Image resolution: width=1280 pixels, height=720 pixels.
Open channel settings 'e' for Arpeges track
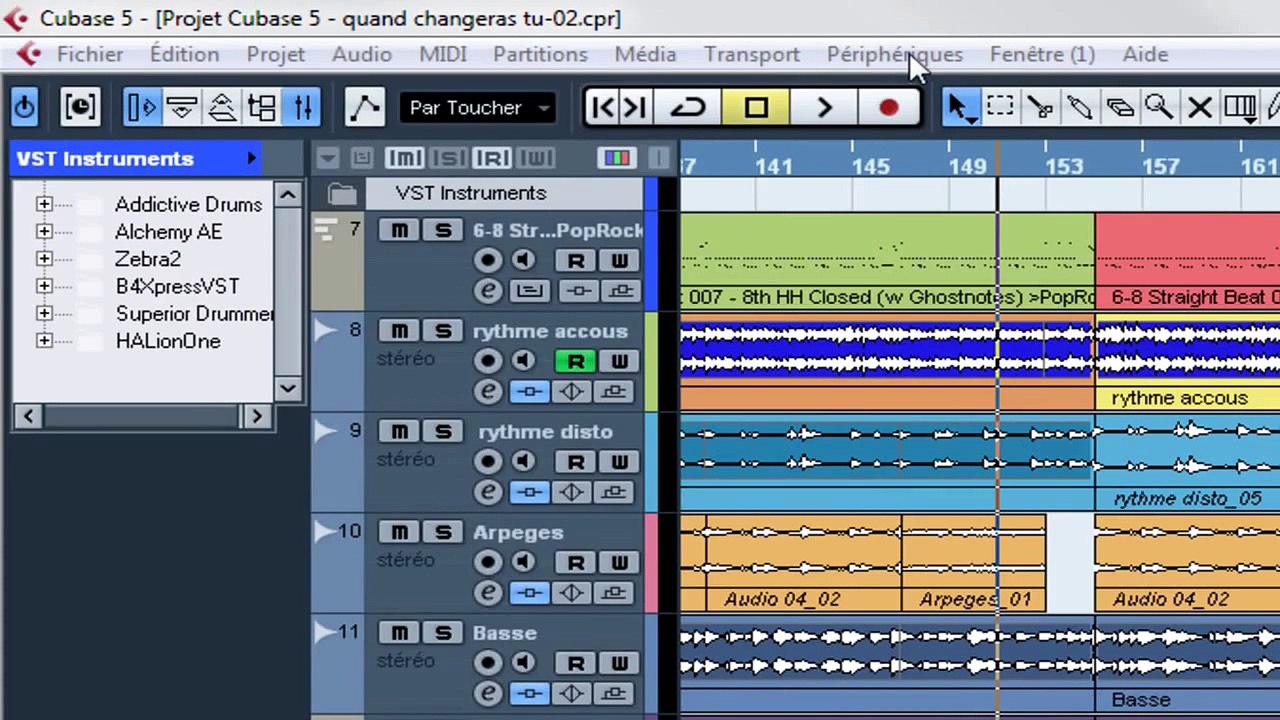(x=488, y=593)
